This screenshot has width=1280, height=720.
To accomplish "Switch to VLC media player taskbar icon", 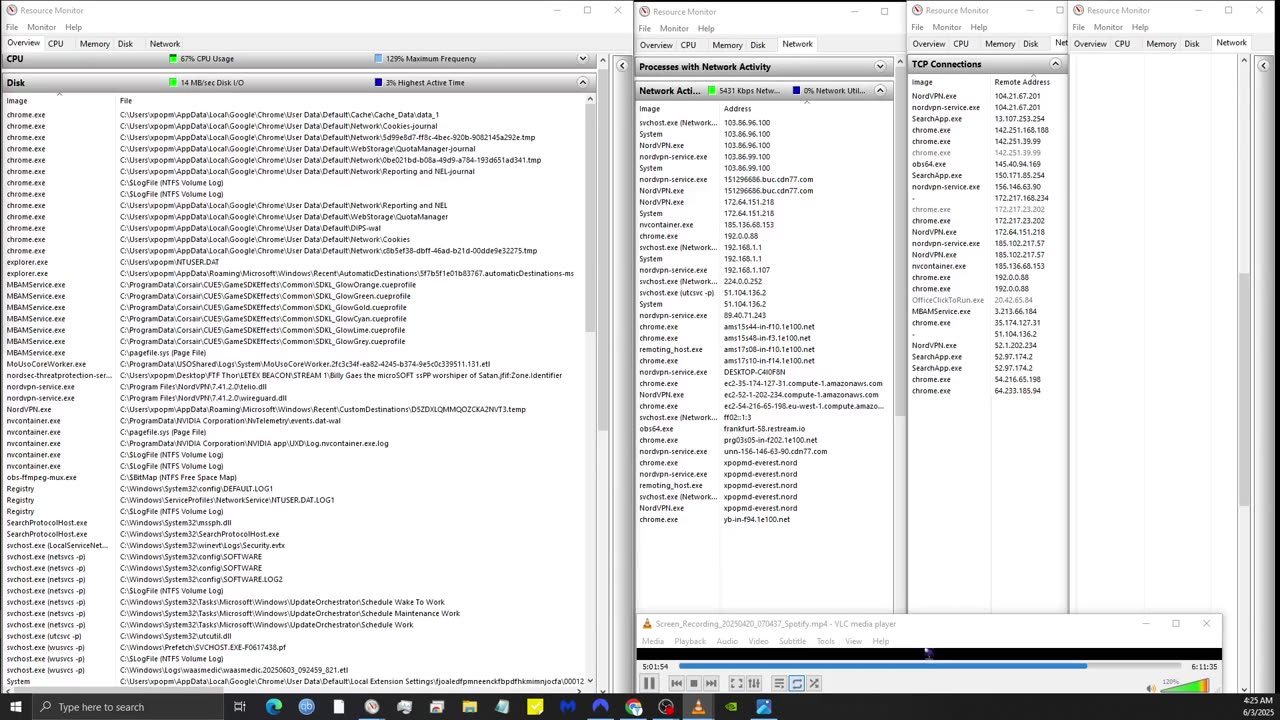I will [x=698, y=707].
